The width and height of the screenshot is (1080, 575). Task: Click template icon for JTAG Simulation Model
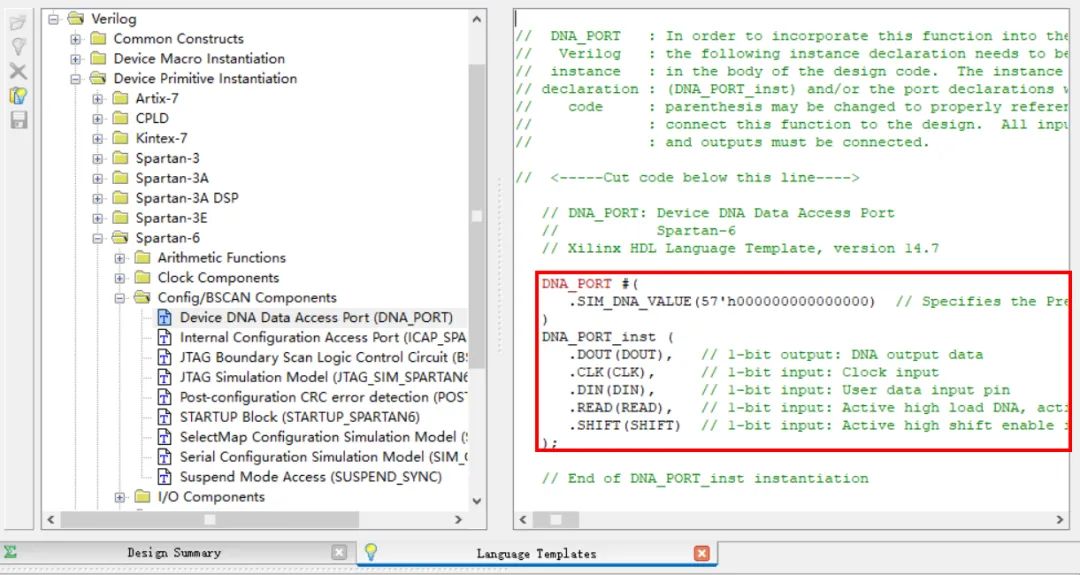coord(164,377)
